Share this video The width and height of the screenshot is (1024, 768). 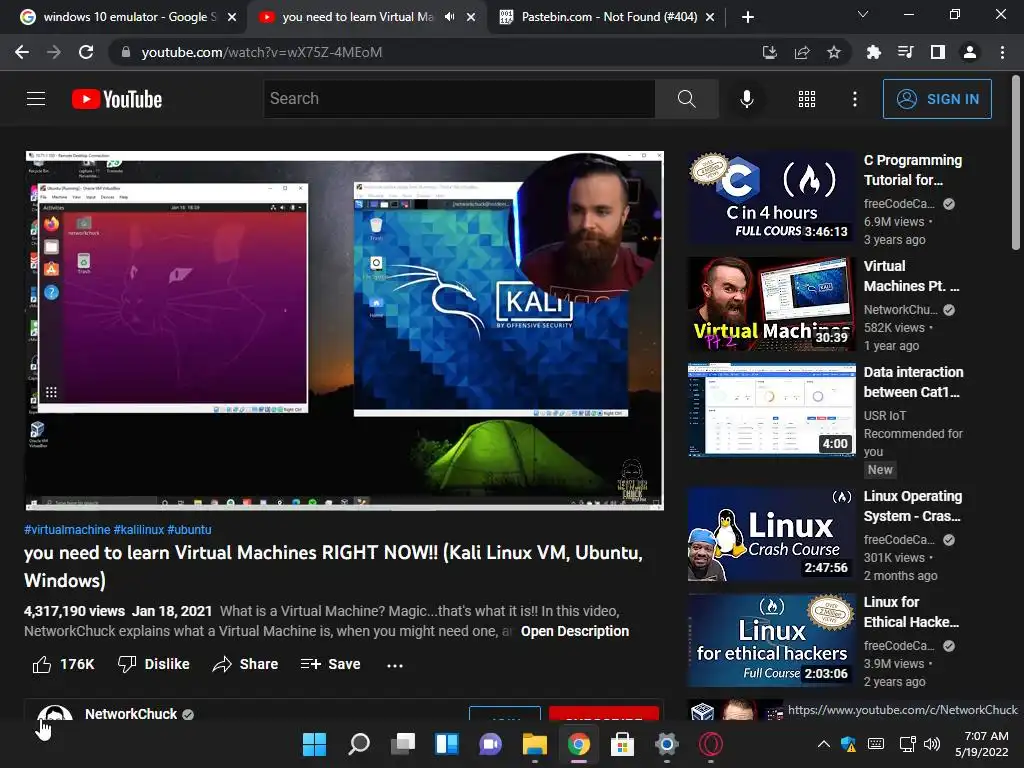click(x=245, y=664)
